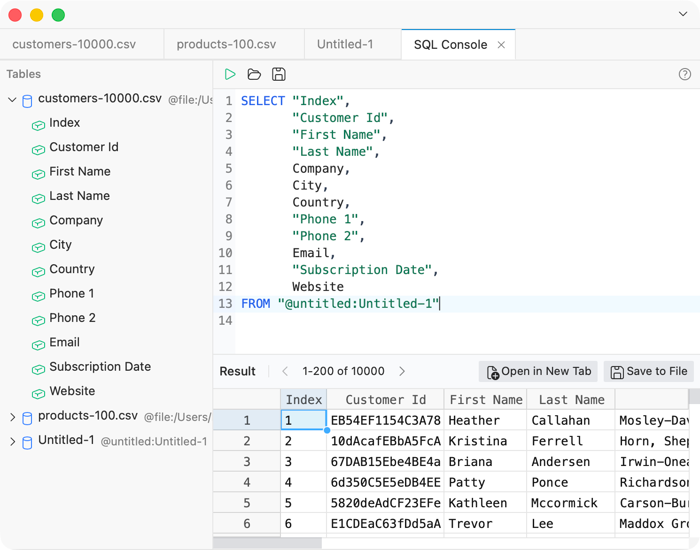Click the Ferrell last name cell
Viewport: 700px width, 550px height.
[571, 441]
